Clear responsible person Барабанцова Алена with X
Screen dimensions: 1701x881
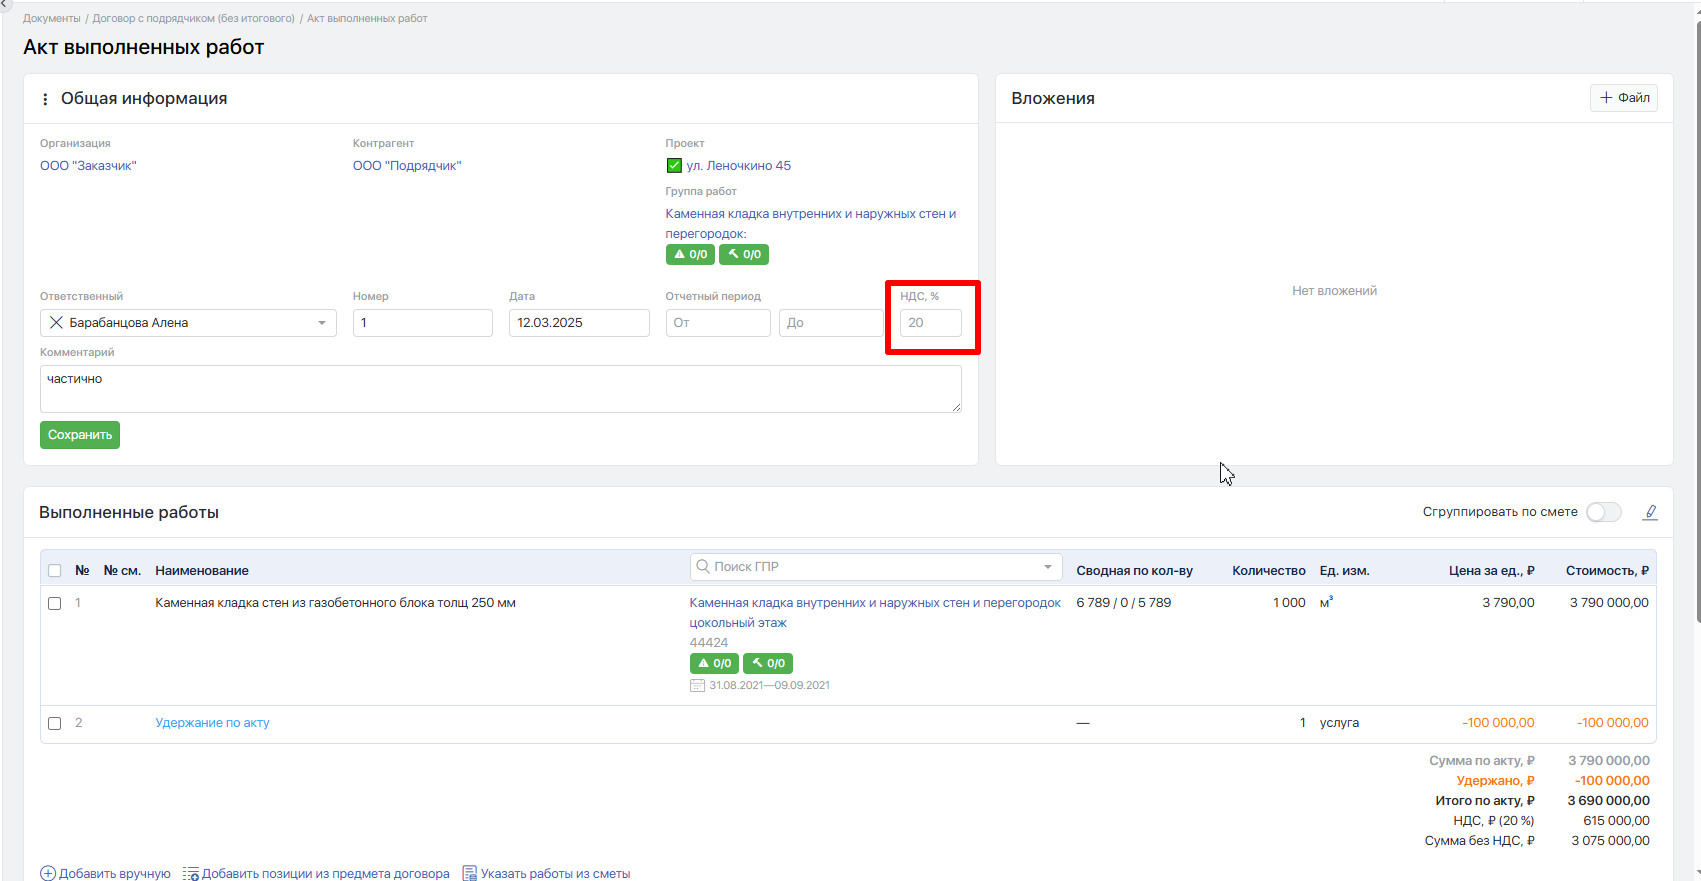point(56,323)
